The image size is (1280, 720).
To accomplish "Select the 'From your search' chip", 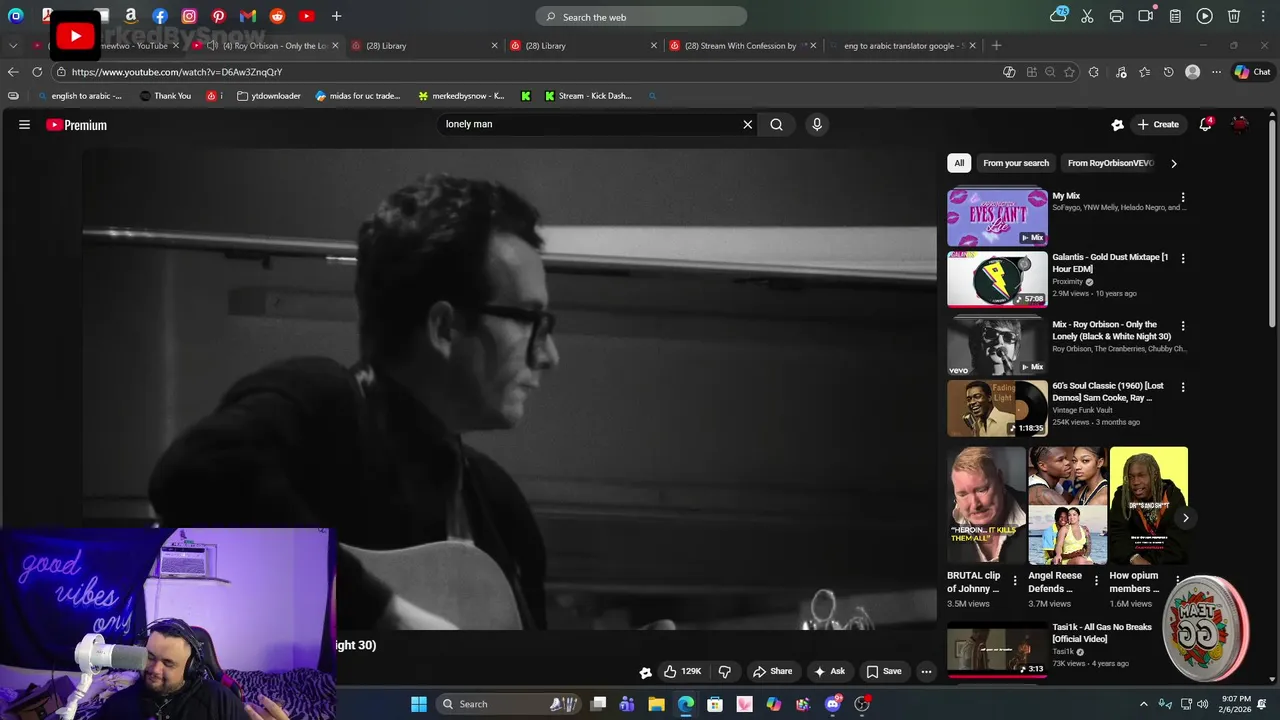I will click(1016, 163).
